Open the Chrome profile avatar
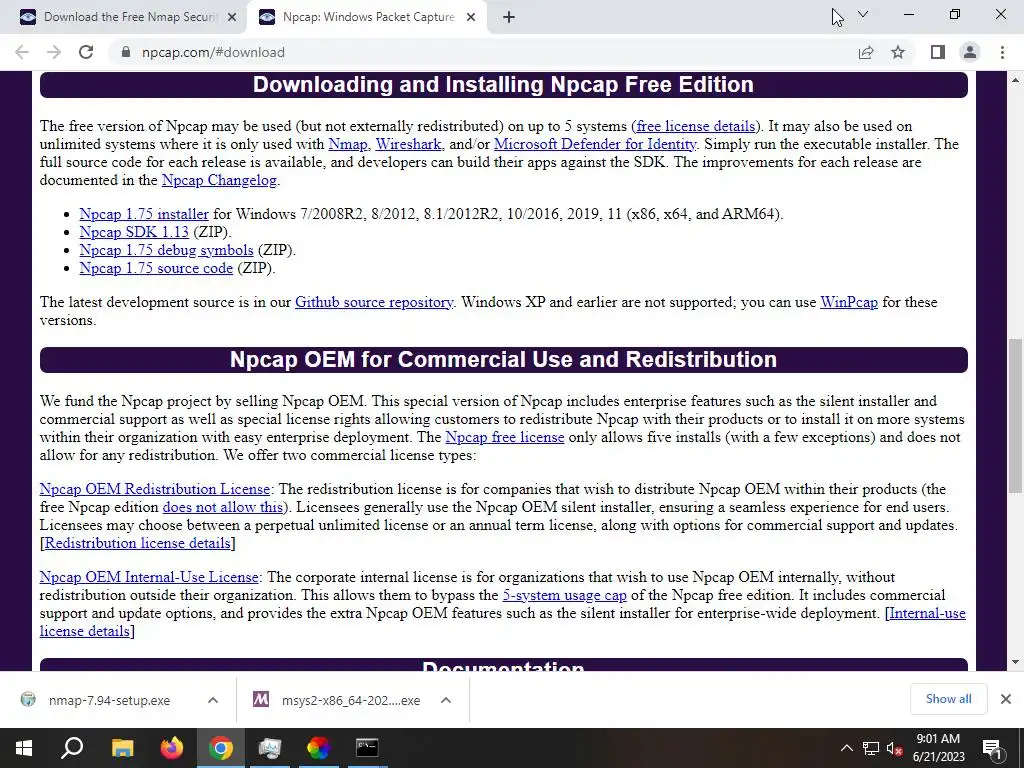The image size is (1024, 768). (x=970, y=52)
